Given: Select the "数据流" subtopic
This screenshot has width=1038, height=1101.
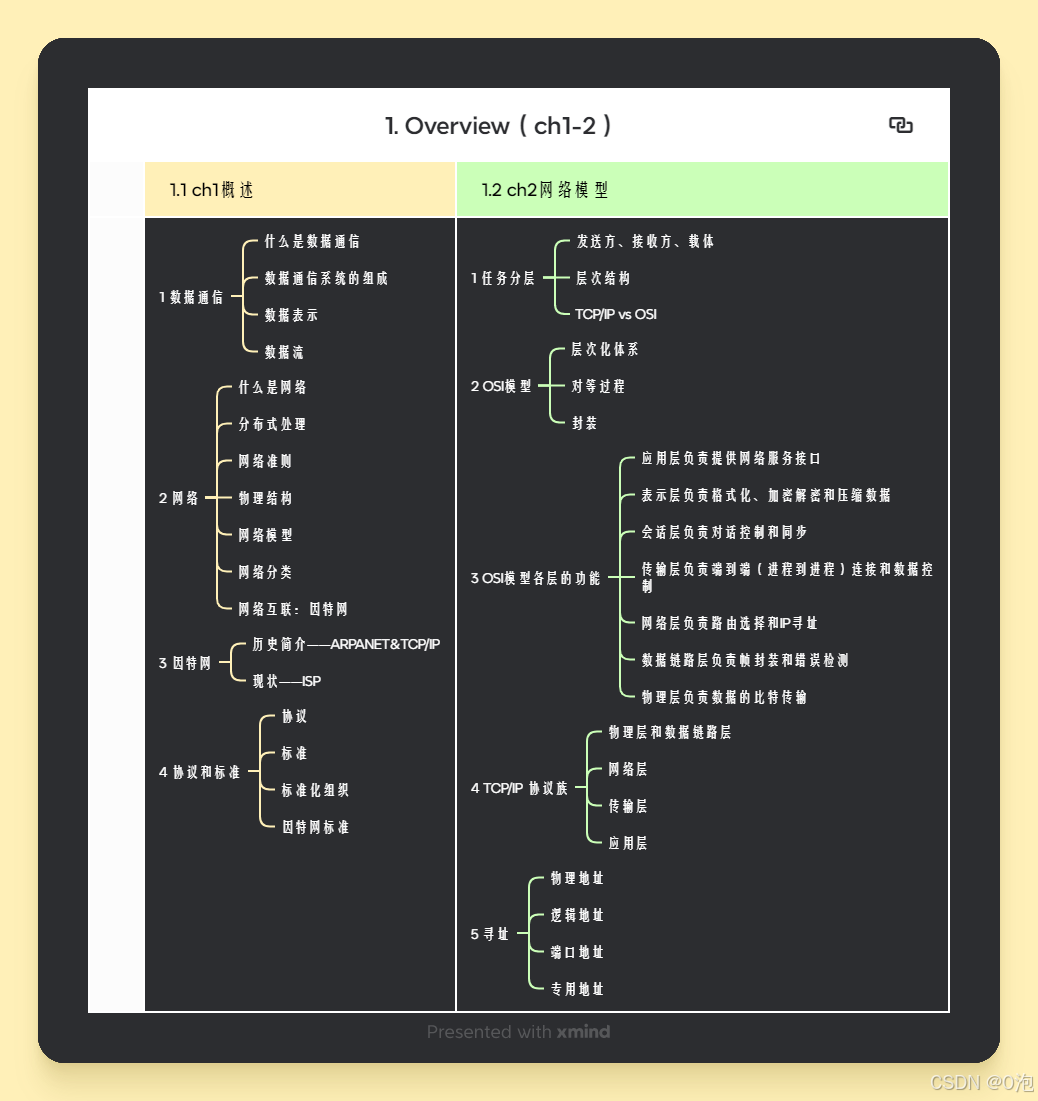Looking at the screenshot, I should click(284, 352).
